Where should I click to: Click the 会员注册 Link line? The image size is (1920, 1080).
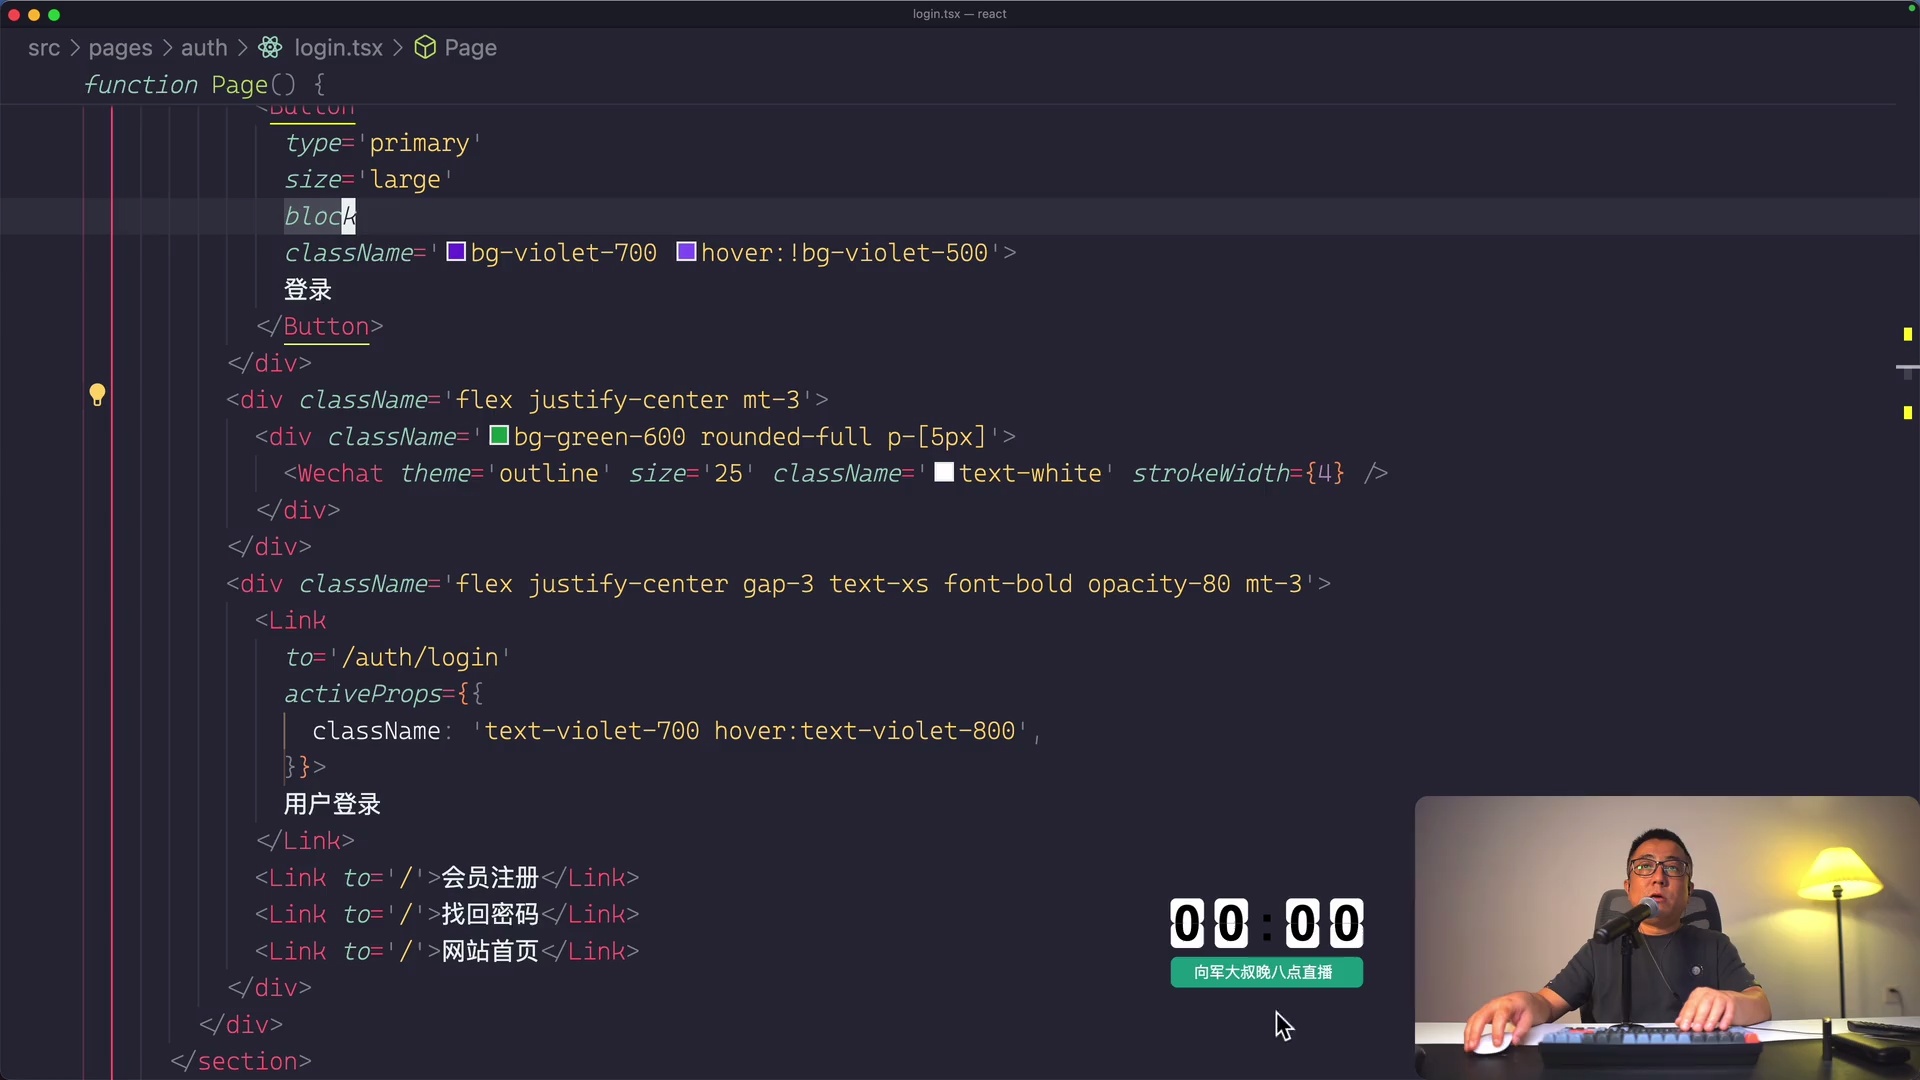[x=447, y=878]
